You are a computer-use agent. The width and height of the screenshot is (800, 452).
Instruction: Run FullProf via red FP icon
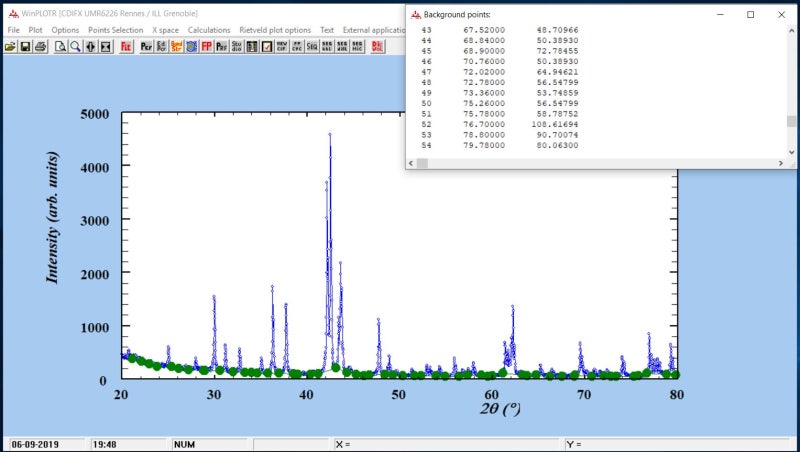coord(207,46)
